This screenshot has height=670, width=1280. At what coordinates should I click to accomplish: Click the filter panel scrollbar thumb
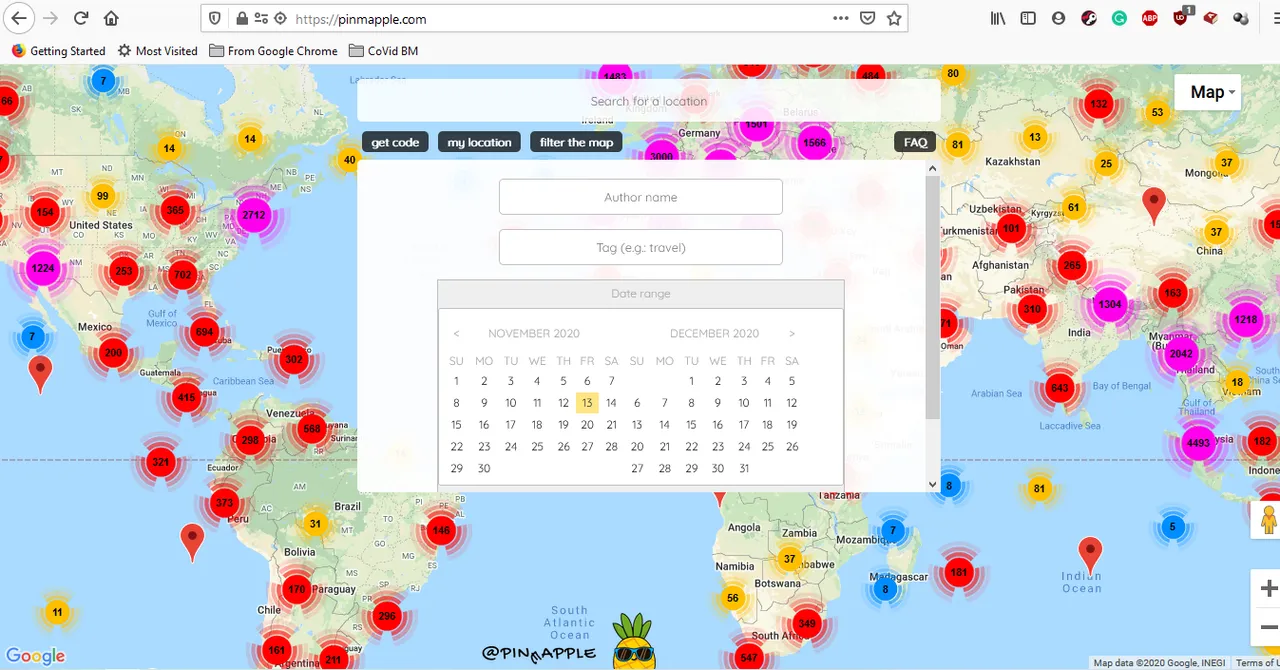click(x=932, y=298)
